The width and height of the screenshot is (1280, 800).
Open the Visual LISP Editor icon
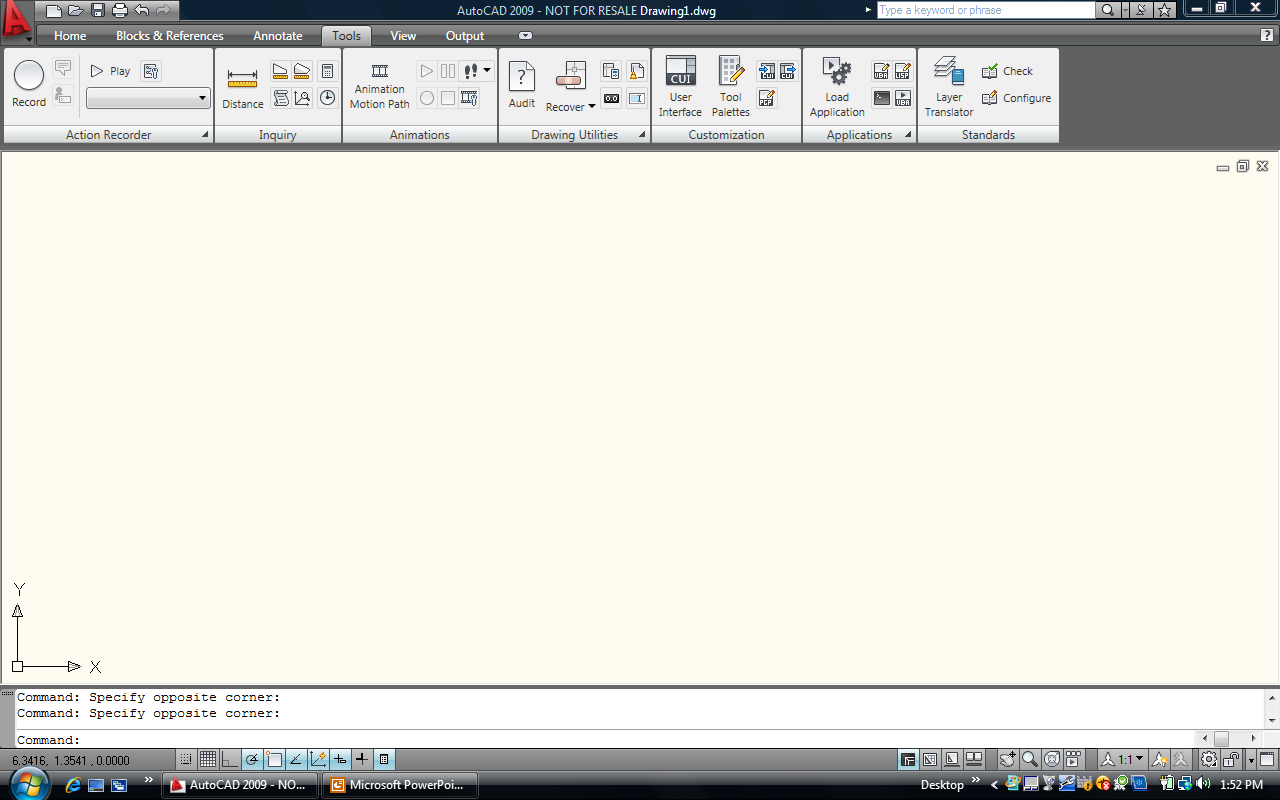pos(903,71)
